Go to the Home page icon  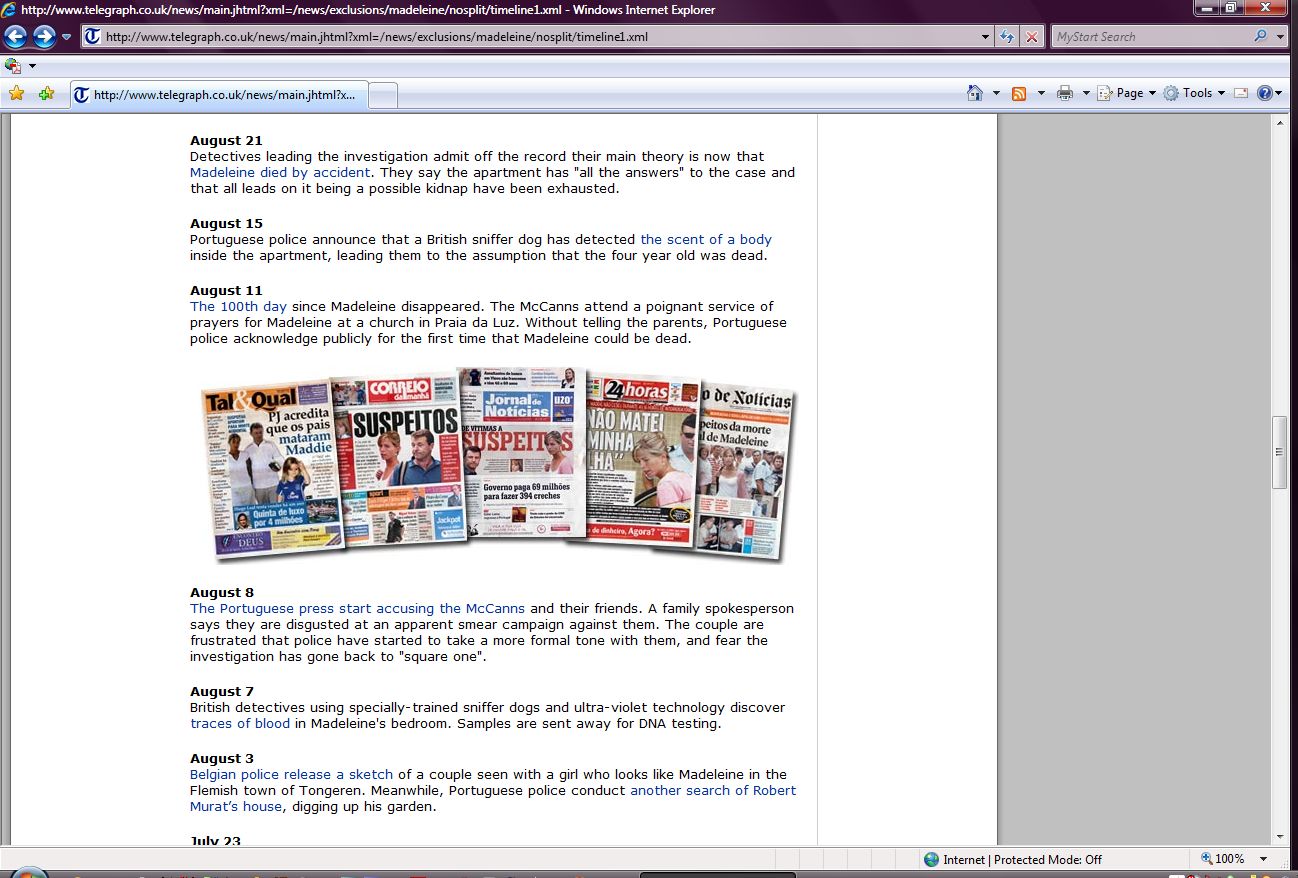[975, 93]
